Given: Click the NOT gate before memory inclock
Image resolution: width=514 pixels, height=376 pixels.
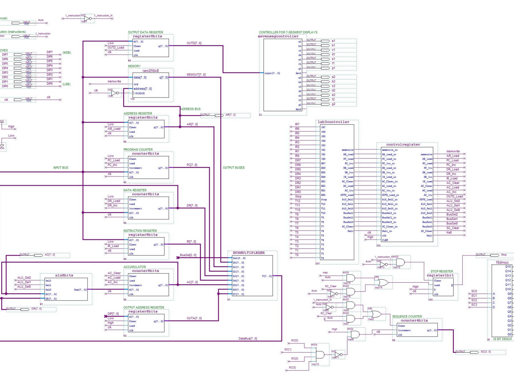Looking at the screenshot, I should [x=115, y=93].
